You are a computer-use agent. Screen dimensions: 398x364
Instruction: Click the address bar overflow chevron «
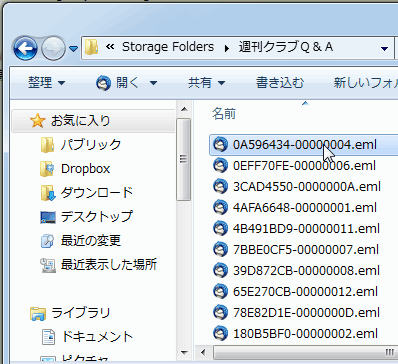coord(110,47)
